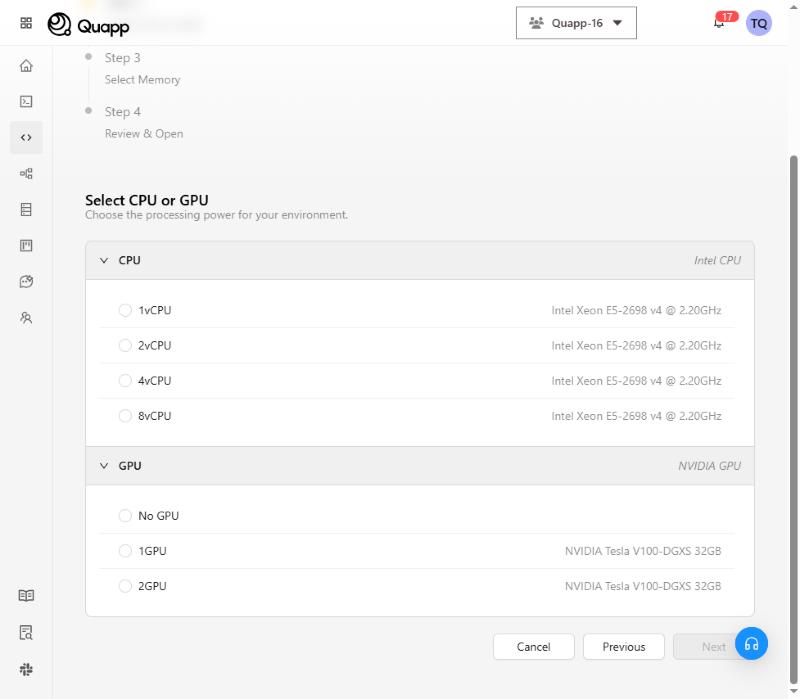Click the NVIDIA Tesla text in the 1GPU row
Image resolution: width=800 pixels, height=699 pixels.
pyautogui.click(x=643, y=551)
